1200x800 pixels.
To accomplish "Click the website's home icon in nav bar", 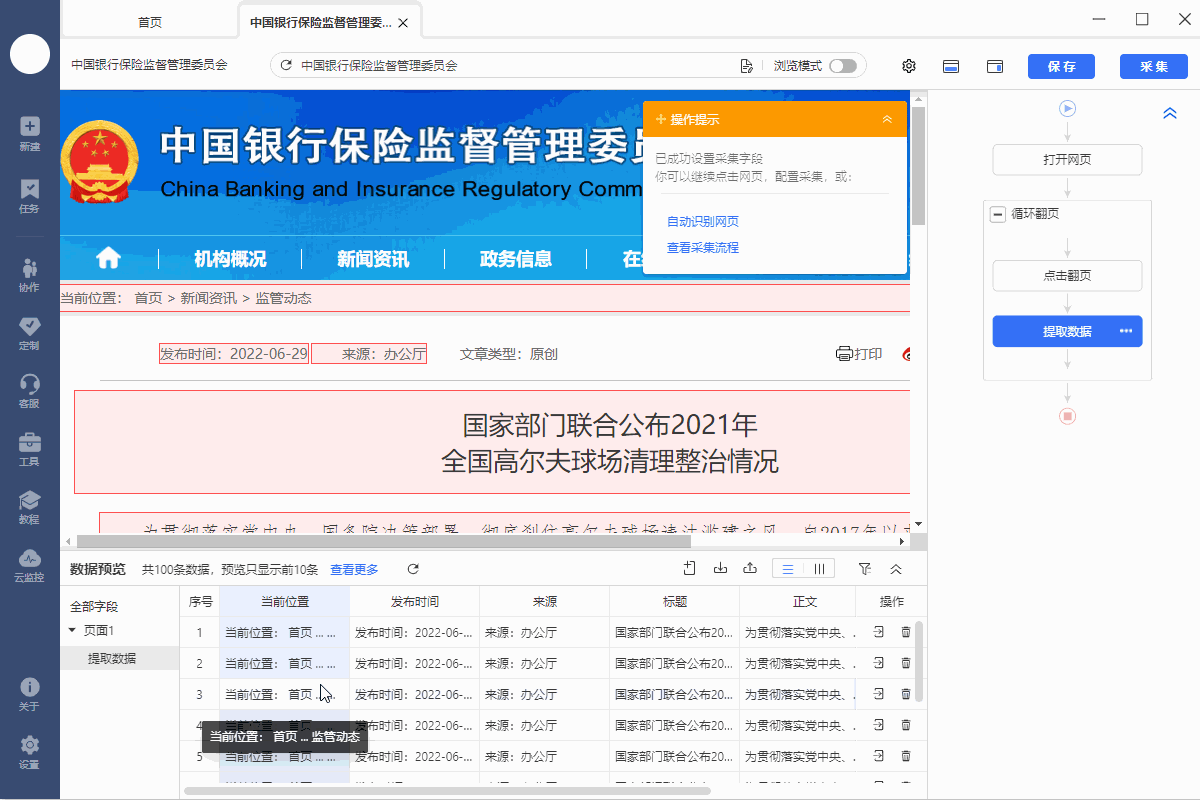I will tap(108, 259).
